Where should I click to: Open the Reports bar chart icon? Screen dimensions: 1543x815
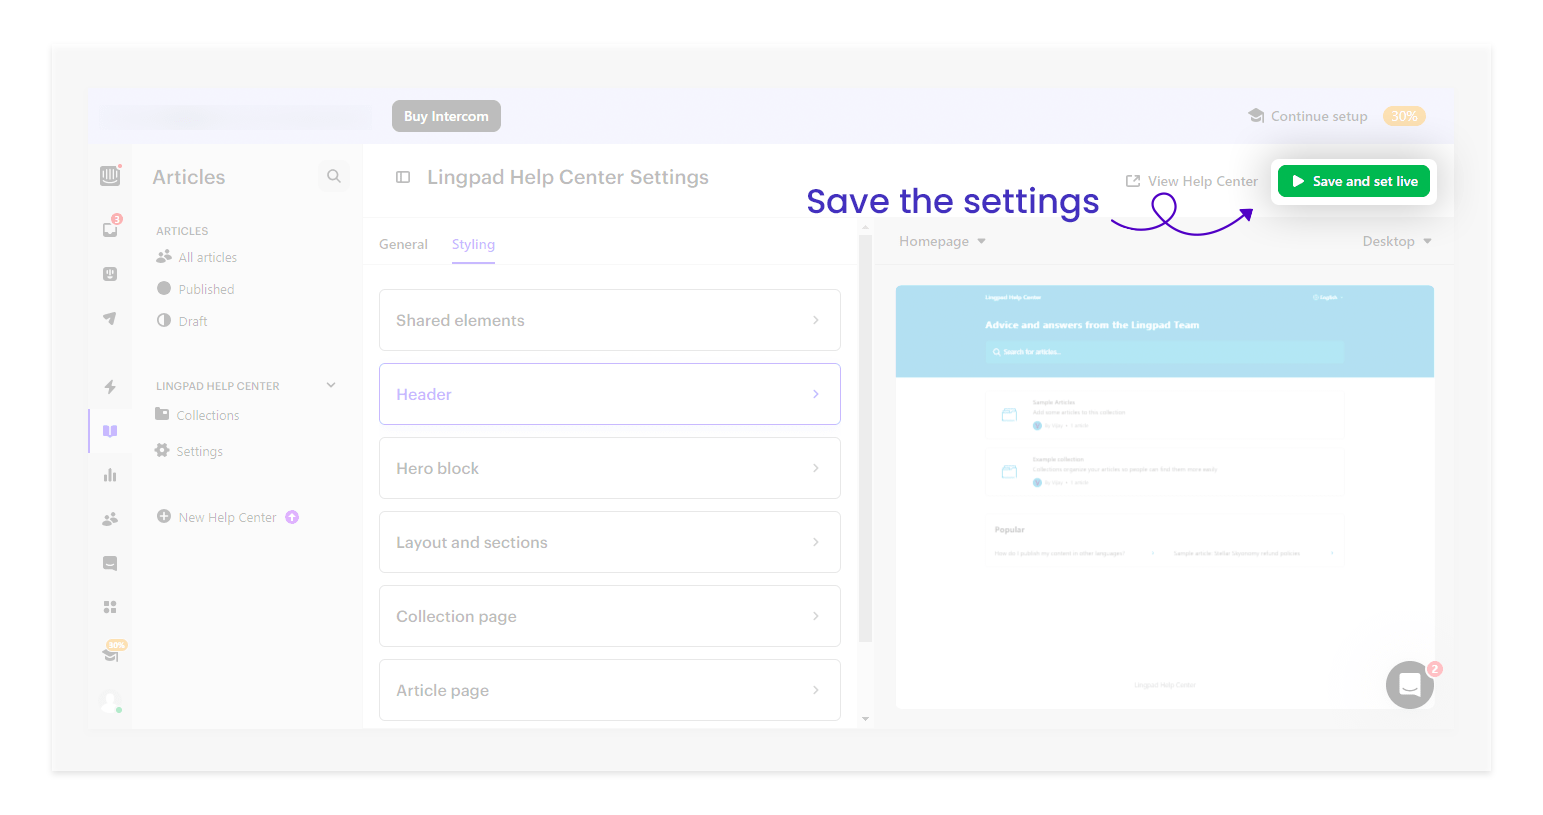110,475
